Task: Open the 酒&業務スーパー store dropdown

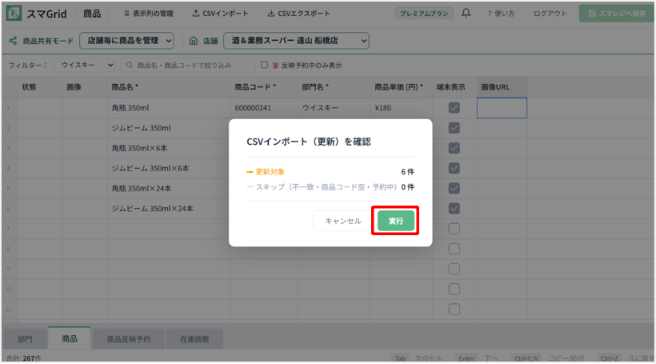Action: tap(296, 41)
